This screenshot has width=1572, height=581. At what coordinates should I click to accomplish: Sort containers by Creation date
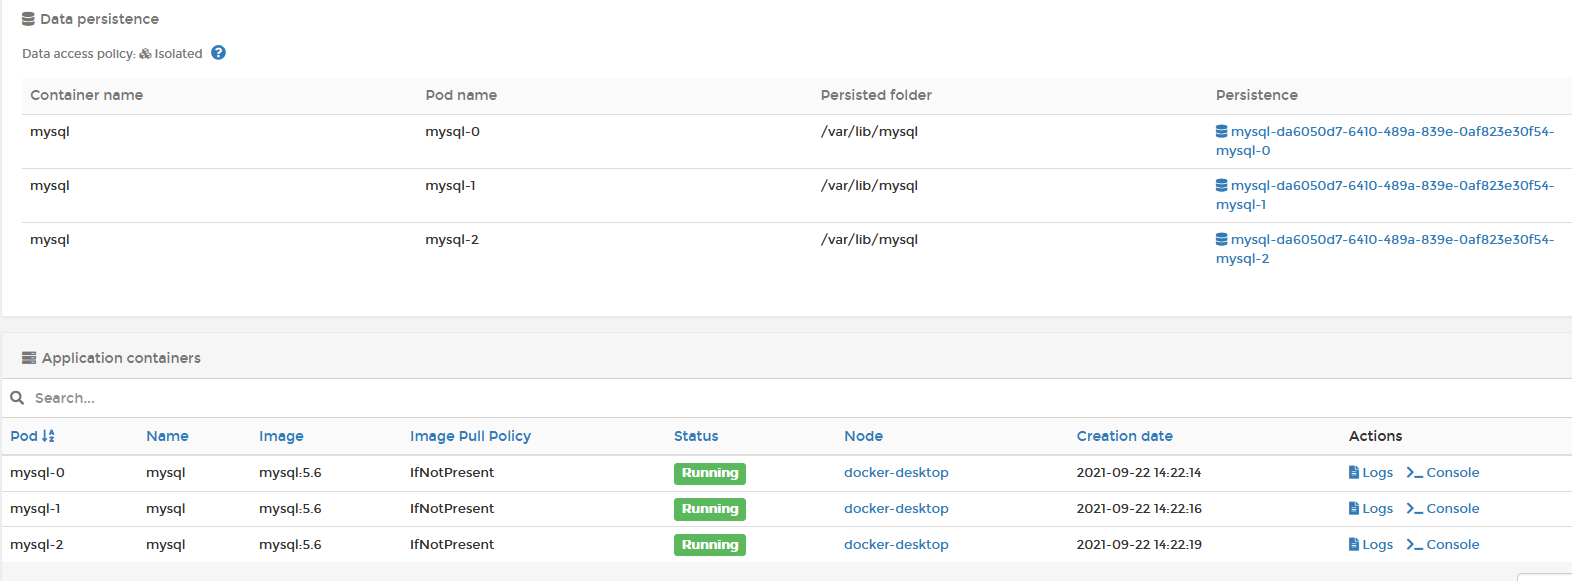(1124, 436)
